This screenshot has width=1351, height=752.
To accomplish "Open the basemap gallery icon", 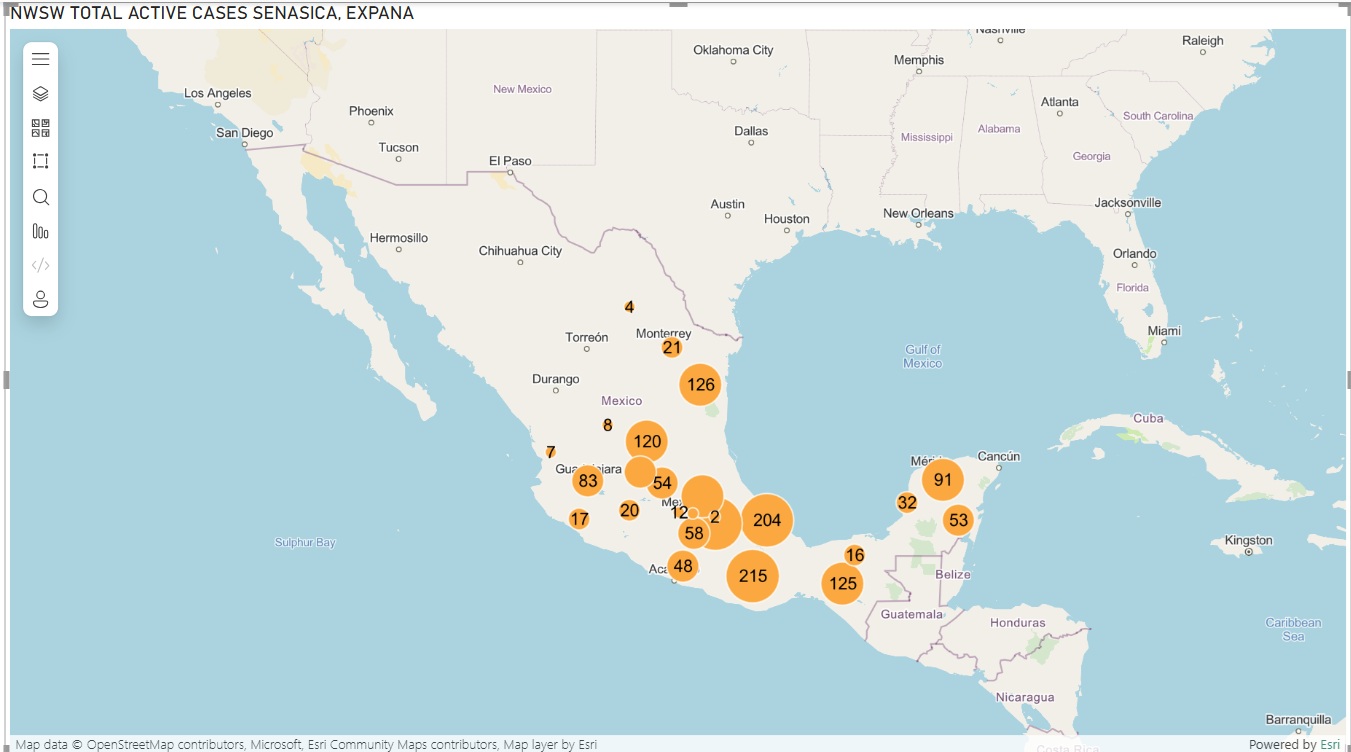I will 41,128.
